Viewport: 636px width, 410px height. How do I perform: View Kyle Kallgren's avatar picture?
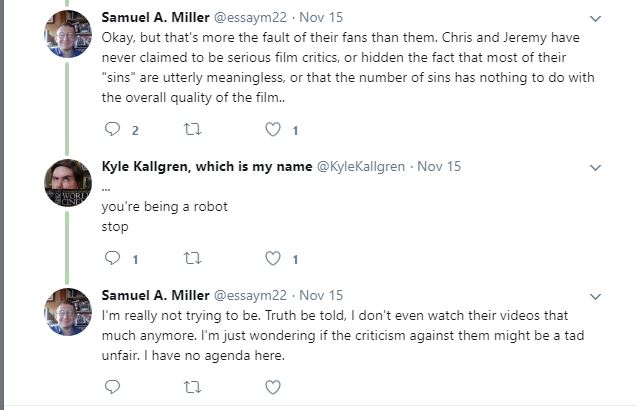point(68,183)
